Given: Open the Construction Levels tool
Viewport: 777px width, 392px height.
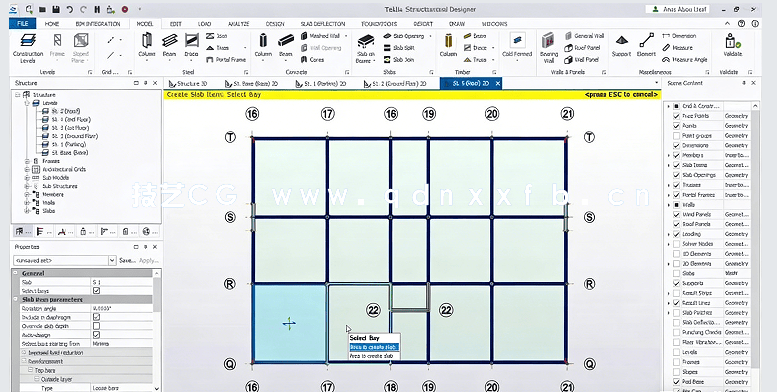Looking at the screenshot, I should (x=28, y=48).
